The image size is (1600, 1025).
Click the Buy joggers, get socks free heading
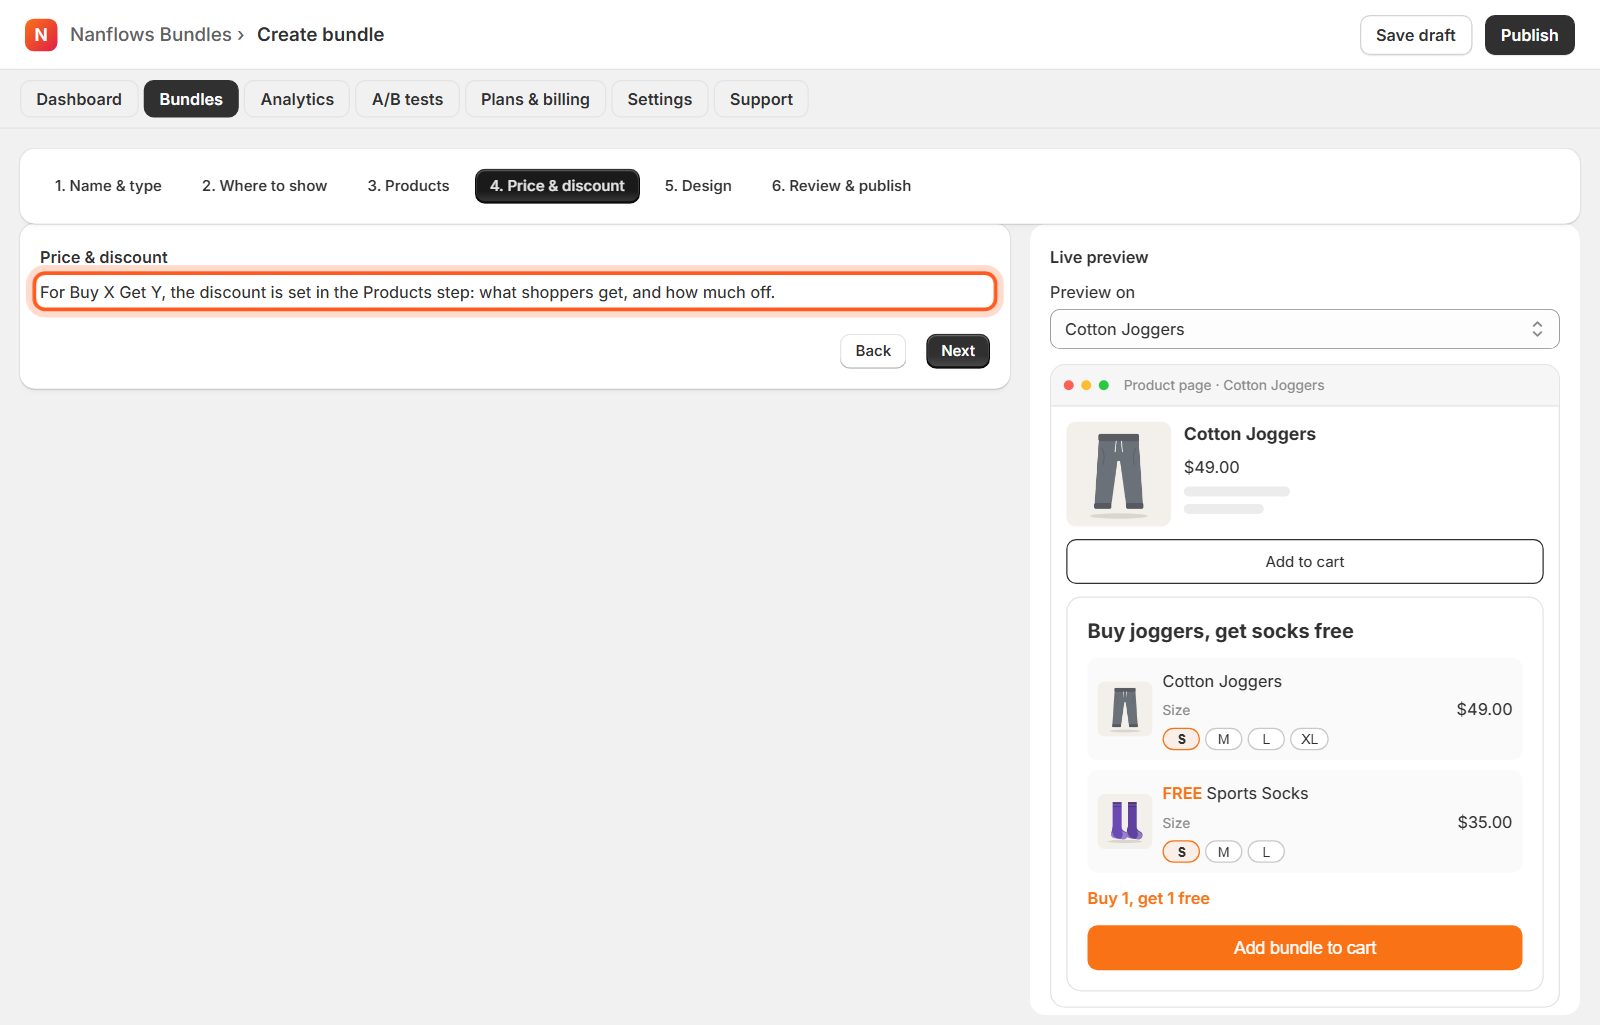1220,631
